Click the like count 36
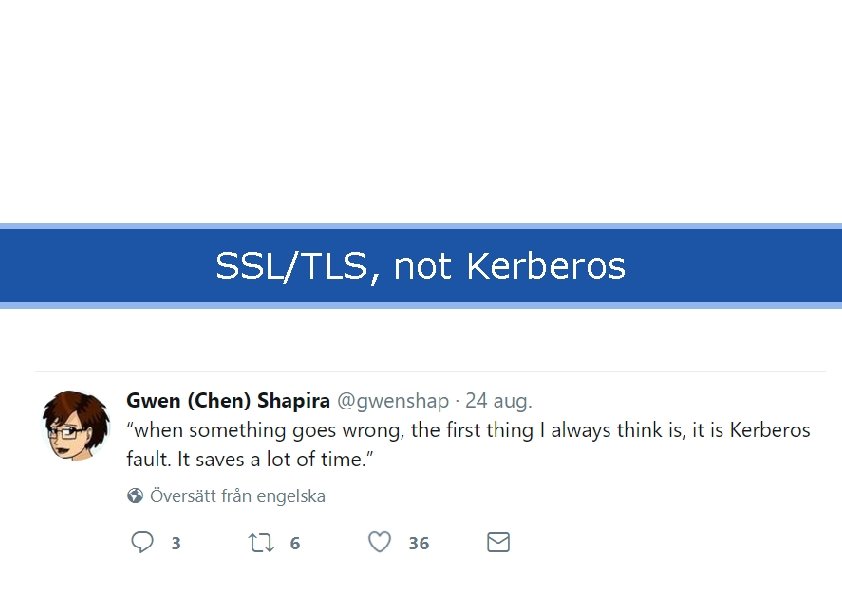Image resolution: width=842 pixels, height=595 pixels. (419, 543)
